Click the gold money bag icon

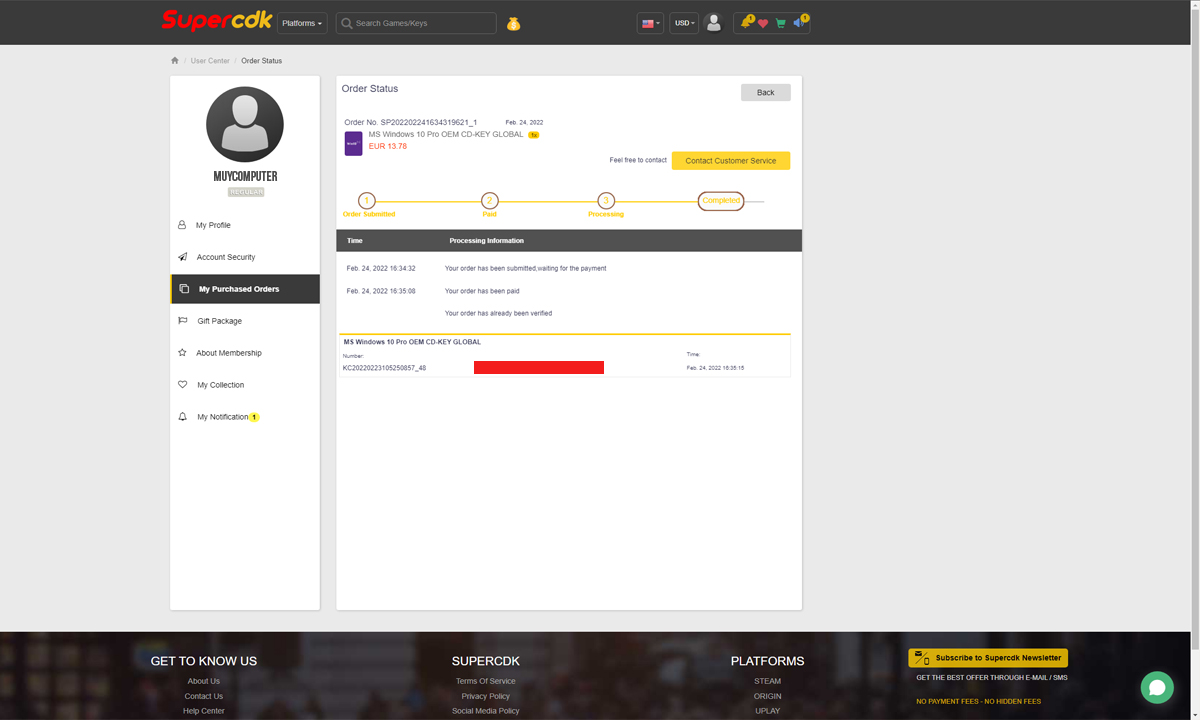(x=513, y=23)
